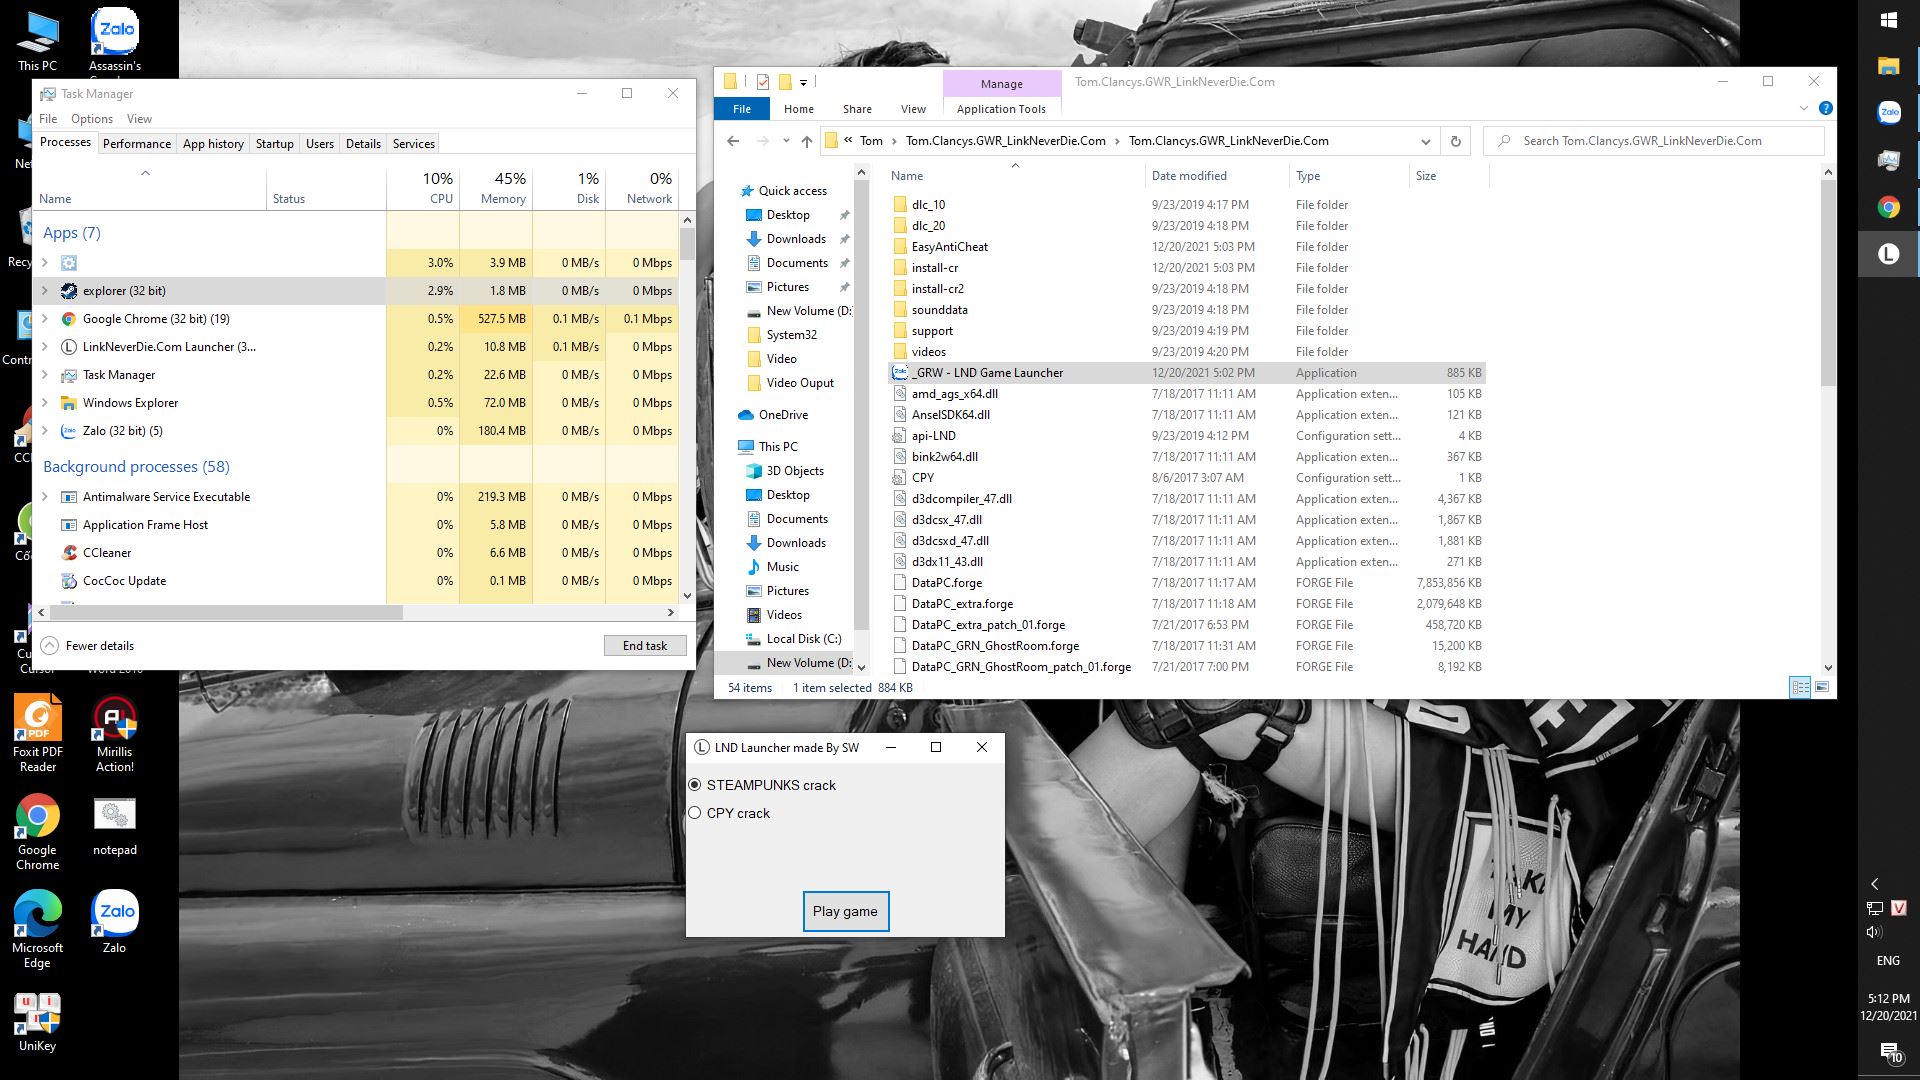Expand the Google Chrome process group

[x=45, y=319]
